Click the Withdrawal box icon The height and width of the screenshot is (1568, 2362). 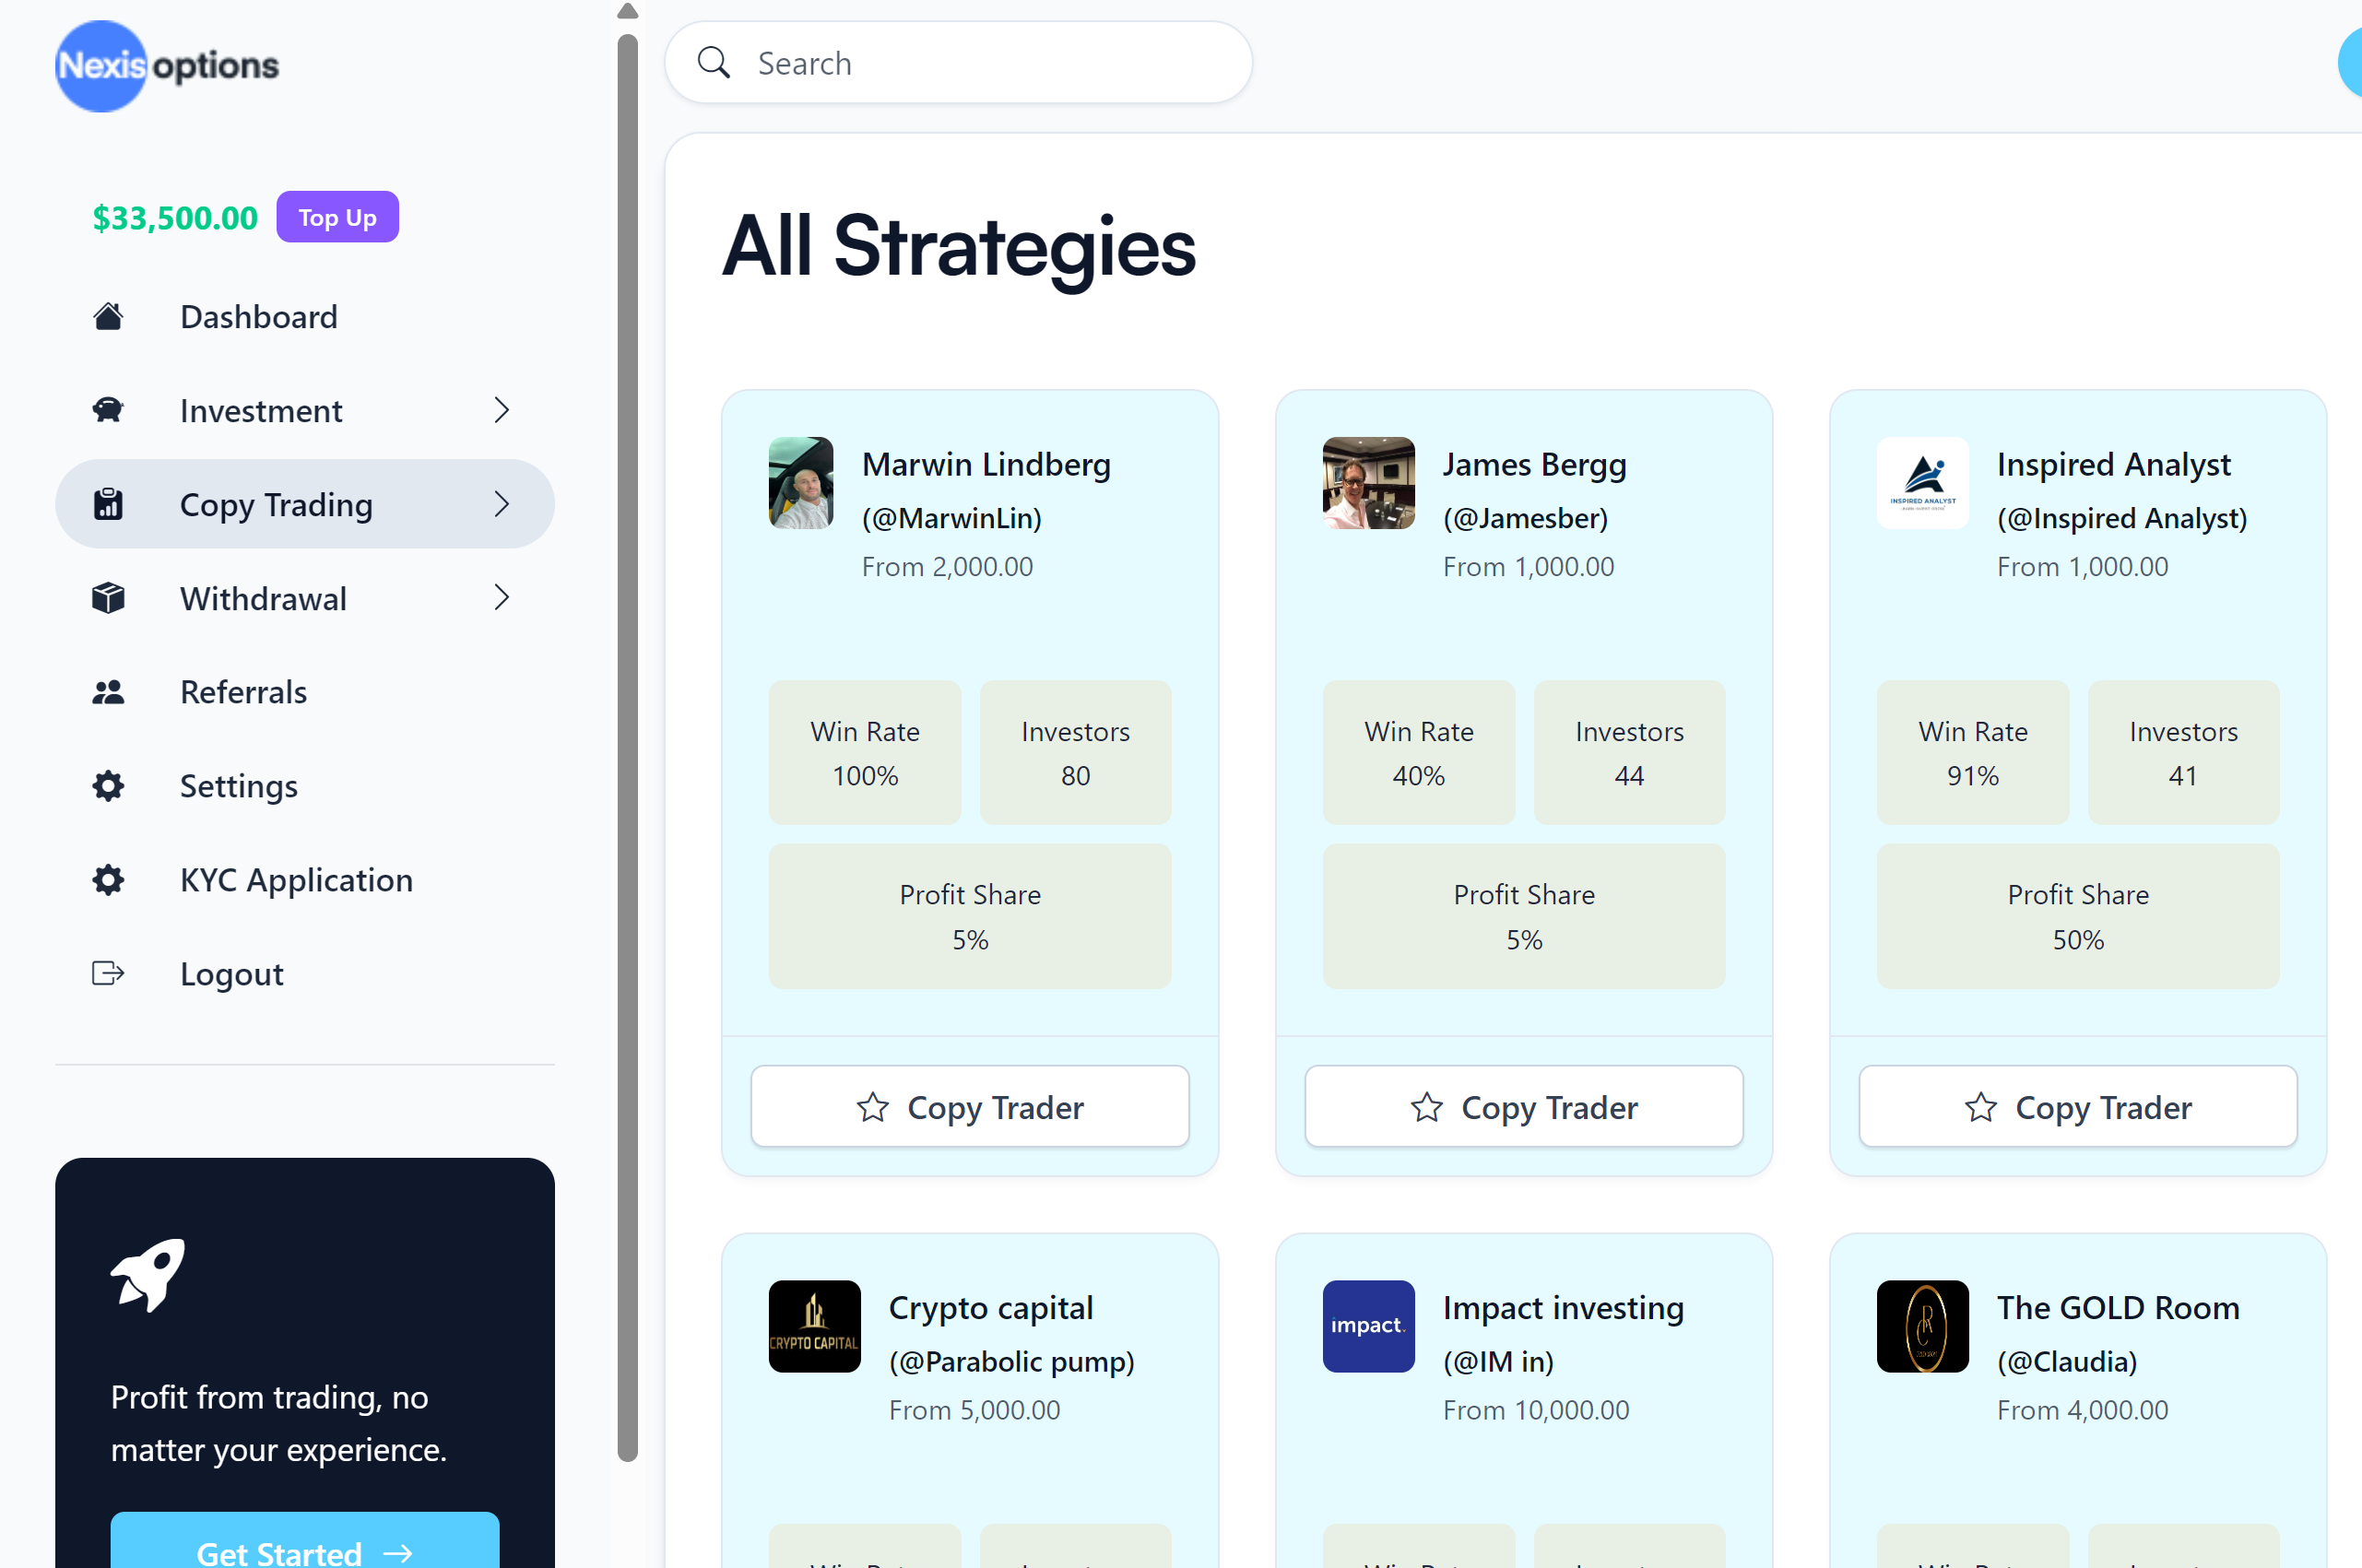(x=108, y=598)
